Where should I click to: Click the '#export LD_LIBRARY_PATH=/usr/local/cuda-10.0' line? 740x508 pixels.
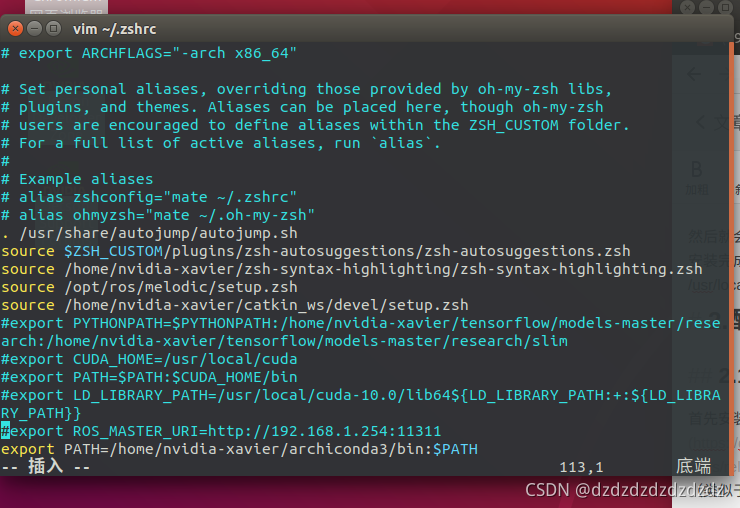pos(361,395)
